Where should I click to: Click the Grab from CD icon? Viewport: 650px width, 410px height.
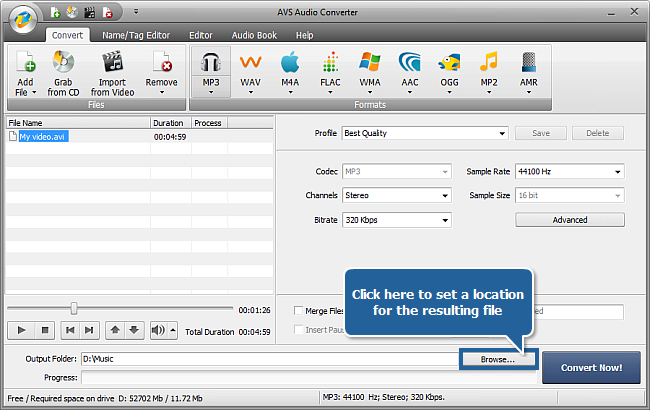pos(63,62)
